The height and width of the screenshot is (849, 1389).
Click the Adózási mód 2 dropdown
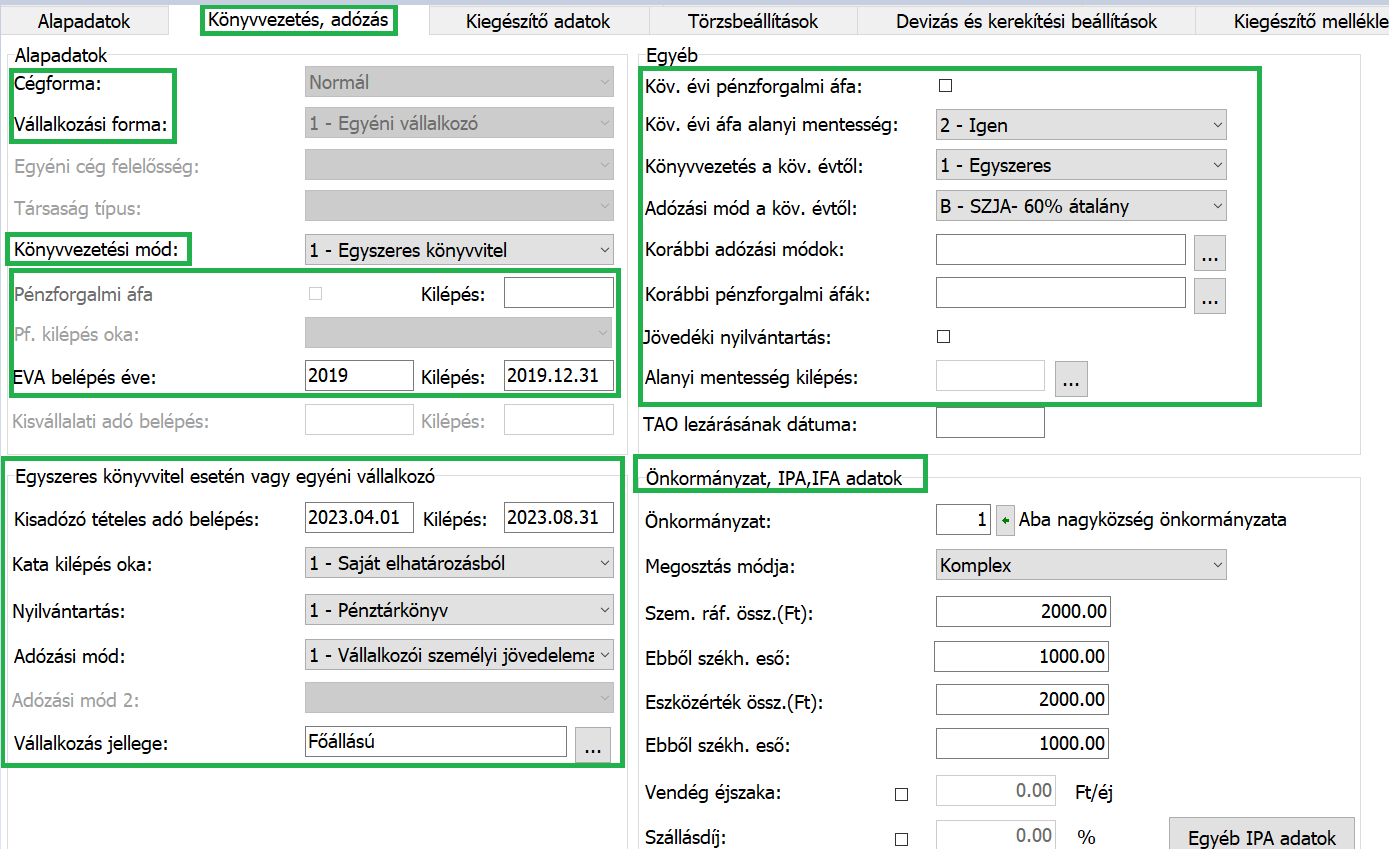(459, 697)
